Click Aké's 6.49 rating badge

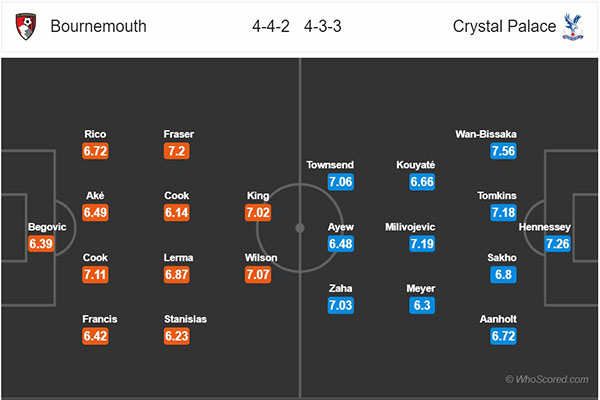95,212
